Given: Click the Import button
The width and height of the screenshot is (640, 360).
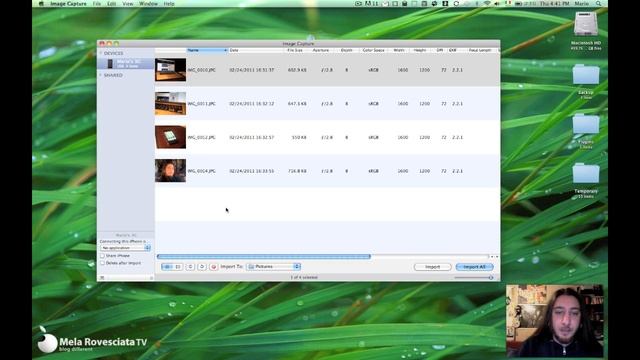Looking at the screenshot, I should (433, 267).
